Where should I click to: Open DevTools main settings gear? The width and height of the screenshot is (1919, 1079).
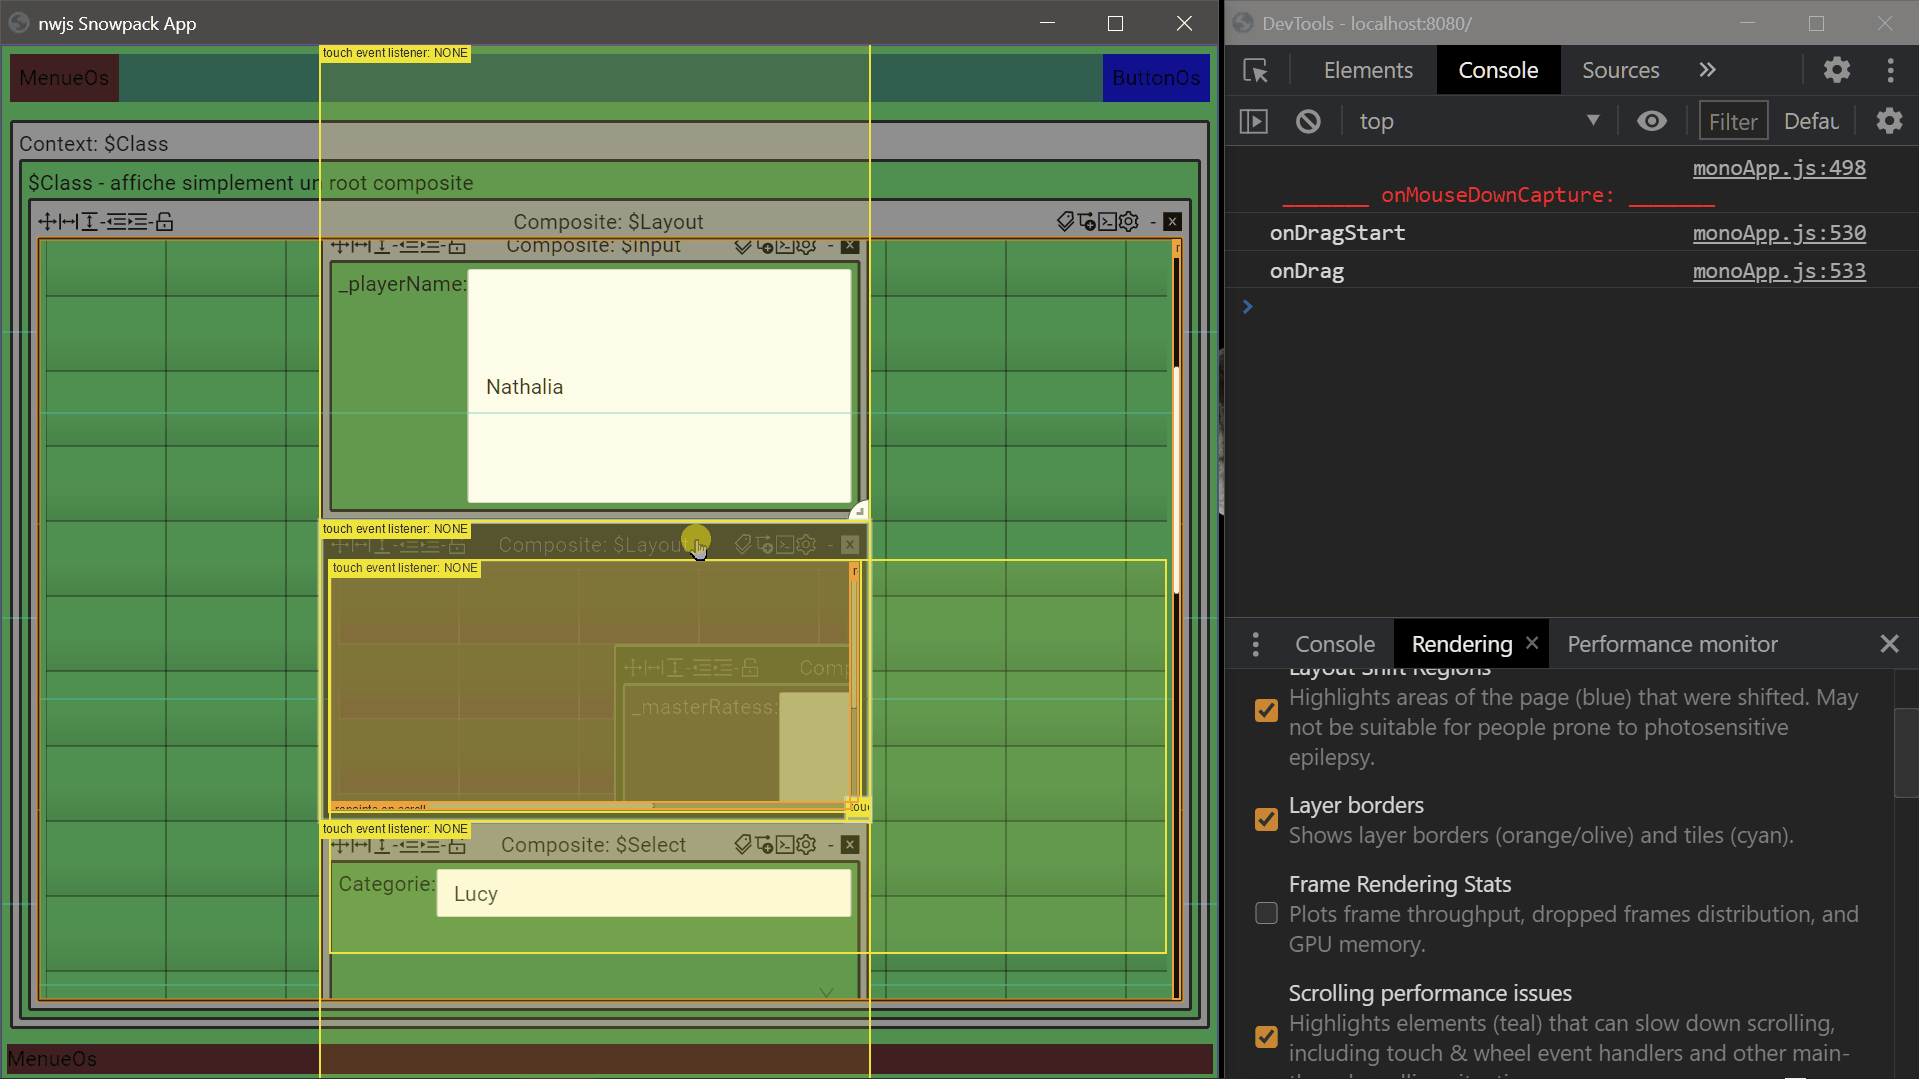coord(1837,70)
